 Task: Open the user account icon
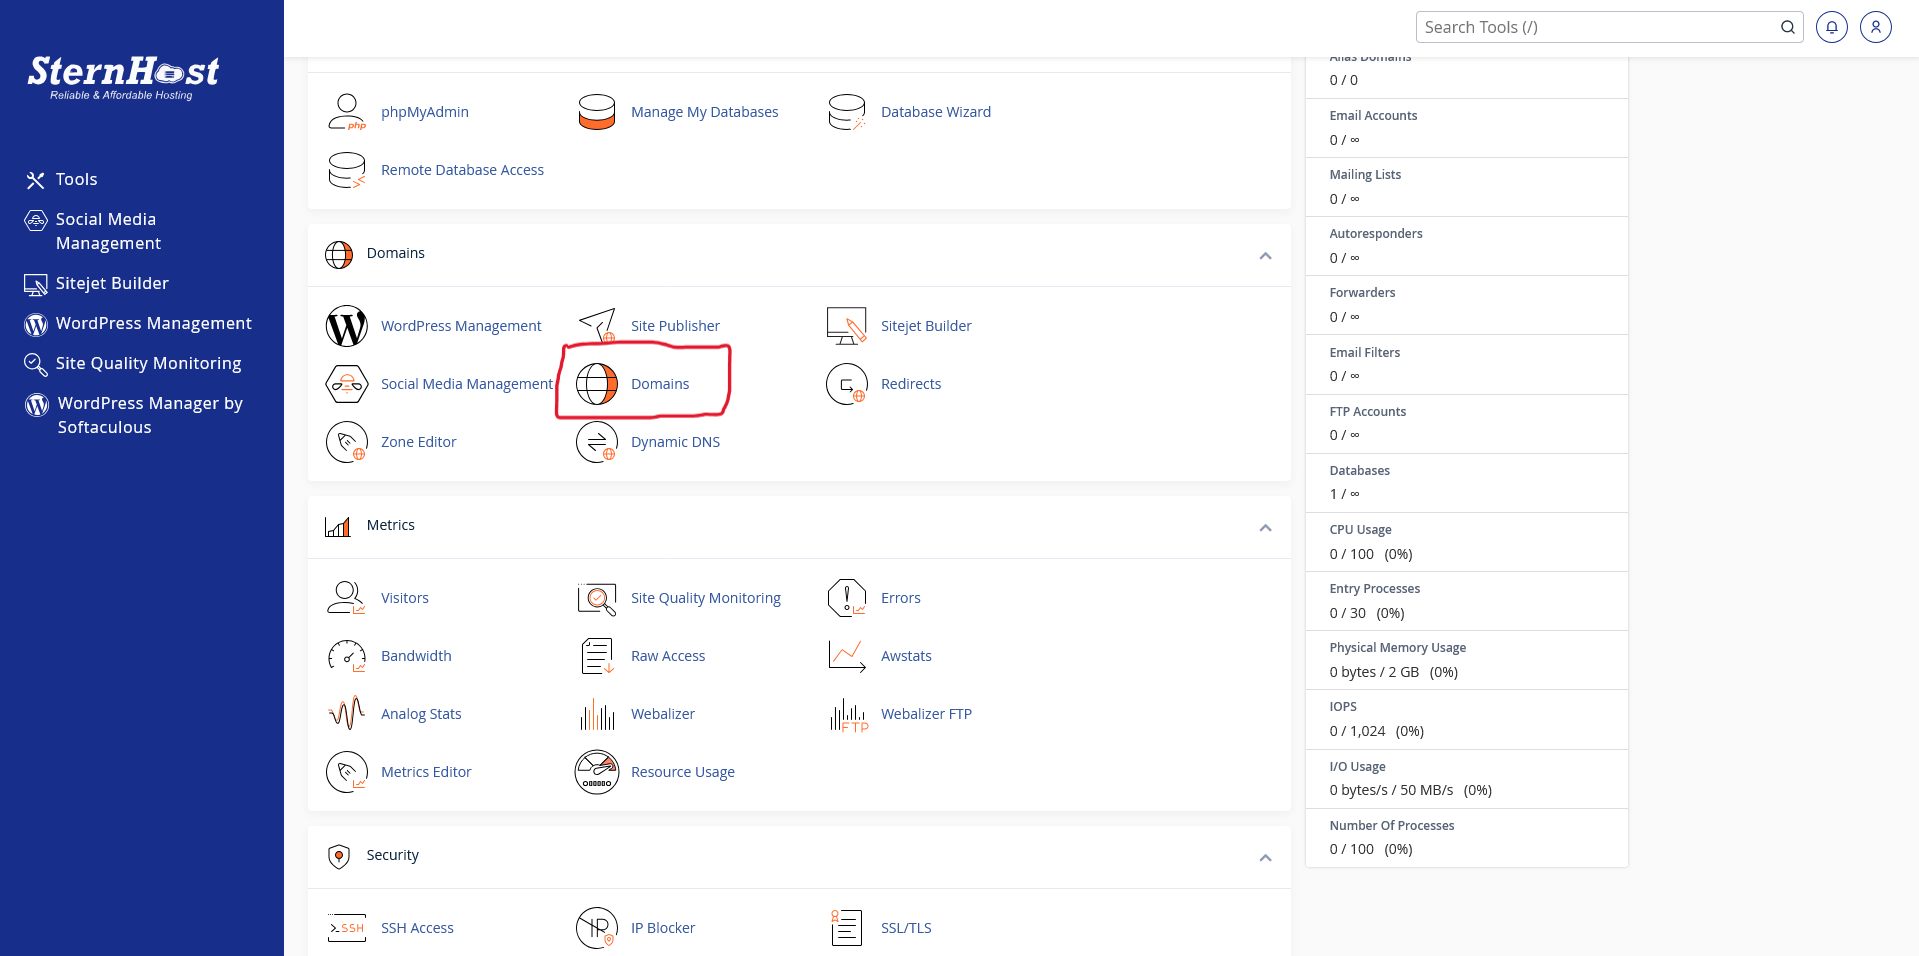pyautogui.click(x=1875, y=27)
